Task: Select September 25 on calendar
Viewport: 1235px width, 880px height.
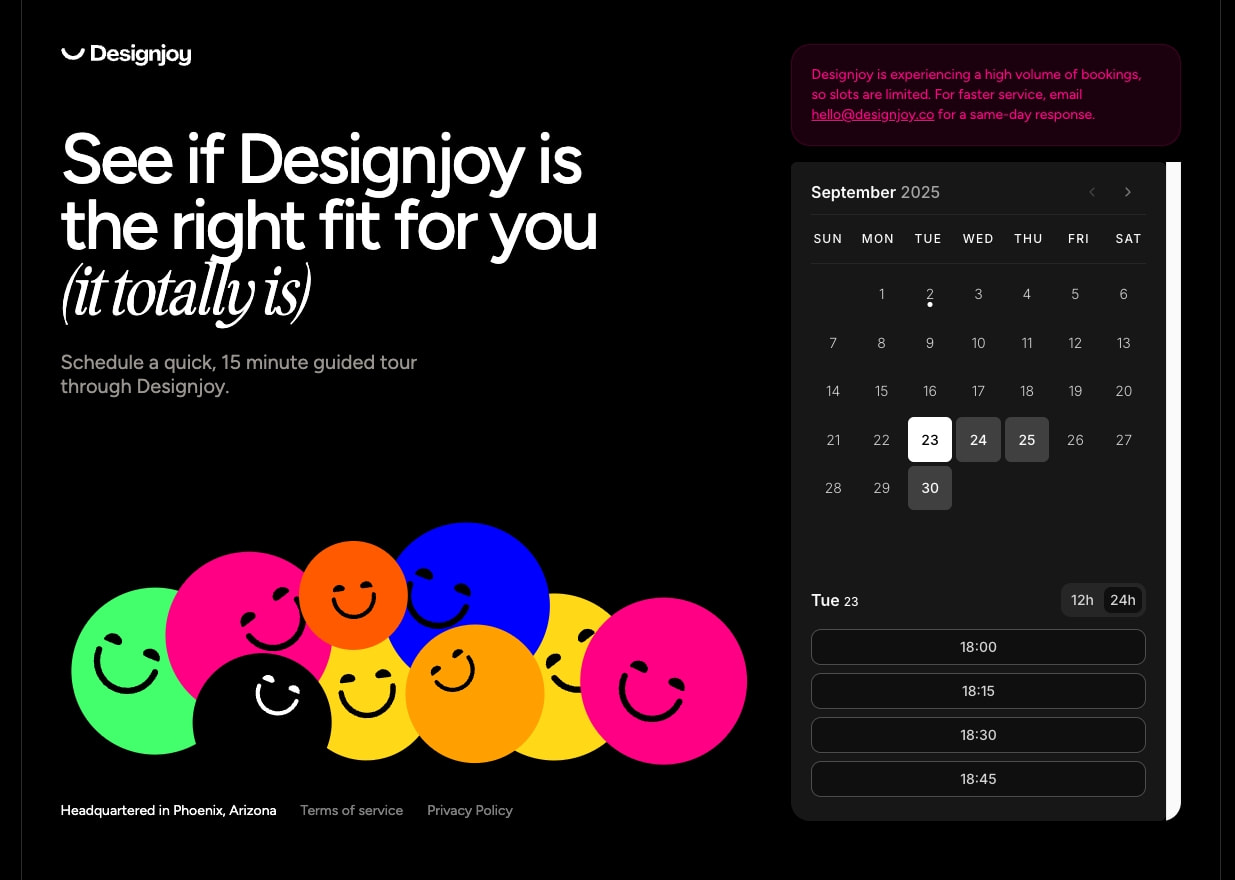Action: tap(1027, 440)
